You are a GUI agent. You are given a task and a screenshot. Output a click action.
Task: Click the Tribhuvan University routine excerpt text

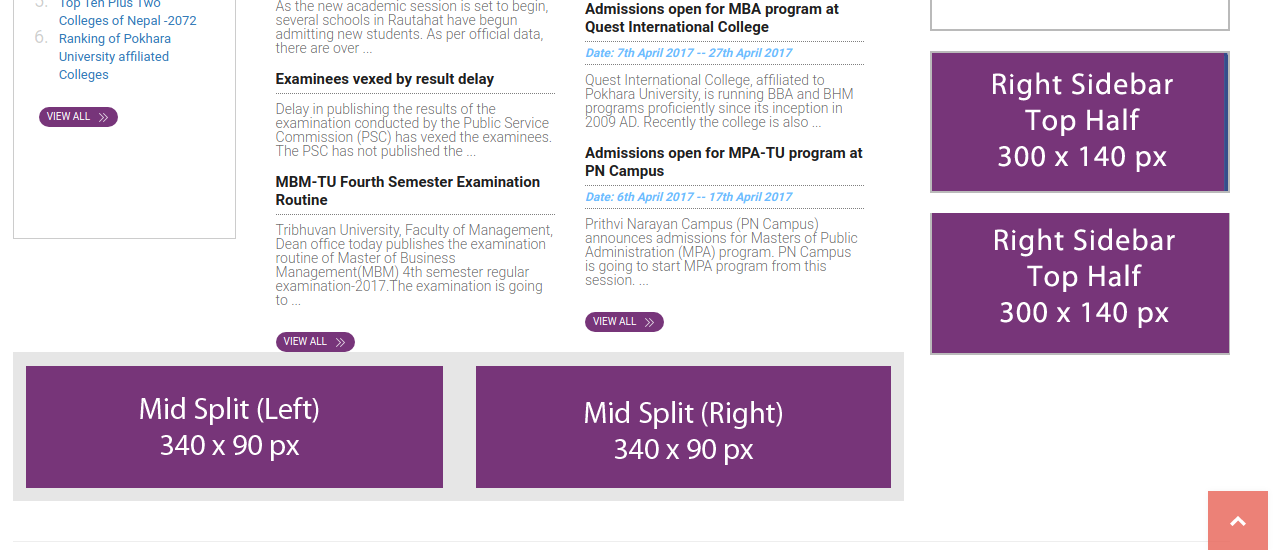(x=412, y=265)
